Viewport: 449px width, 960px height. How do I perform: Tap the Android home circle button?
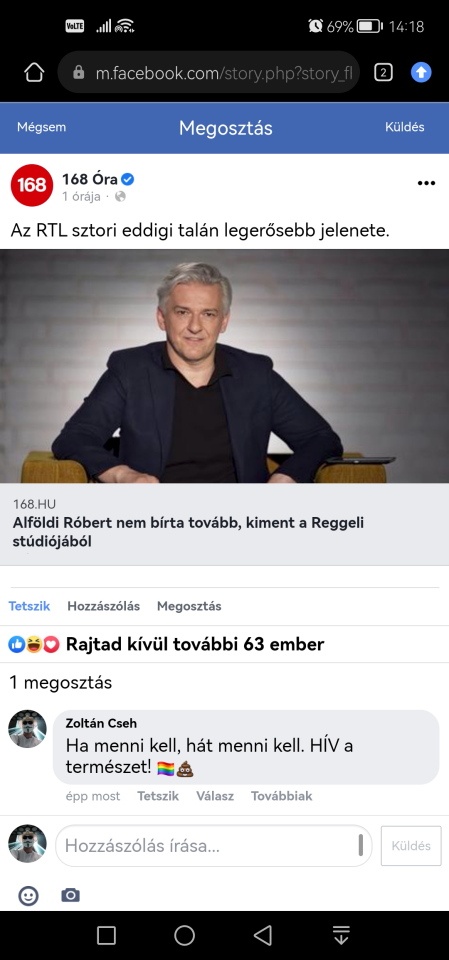184,935
